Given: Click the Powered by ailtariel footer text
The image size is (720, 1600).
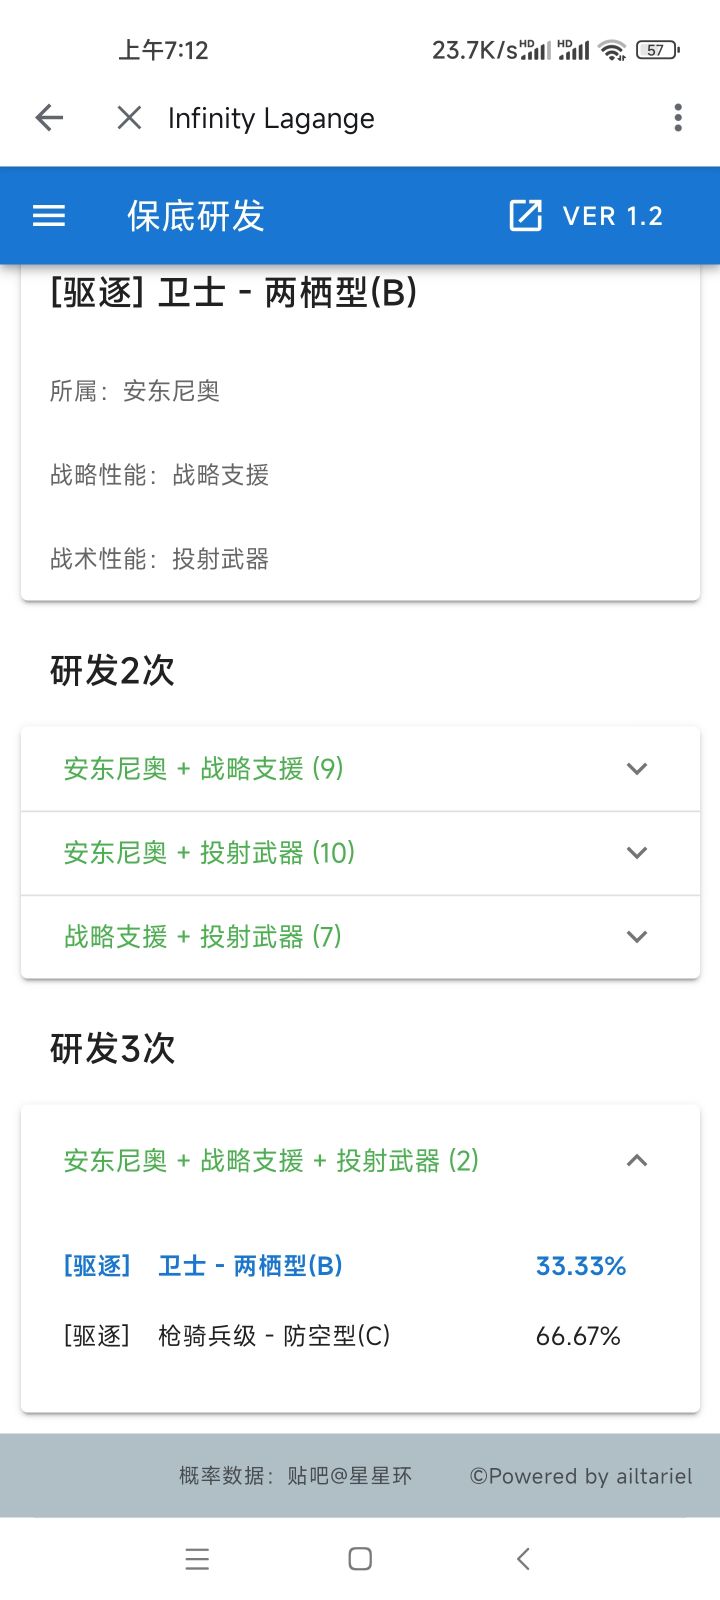Looking at the screenshot, I should (581, 1476).
